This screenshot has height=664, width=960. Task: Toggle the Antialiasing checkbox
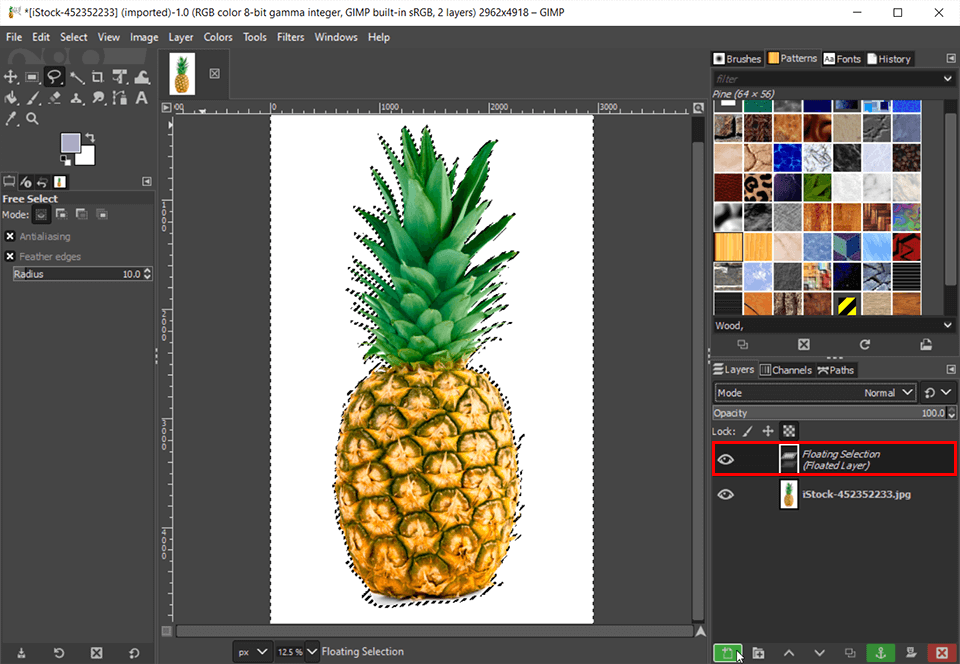(10, 236)
